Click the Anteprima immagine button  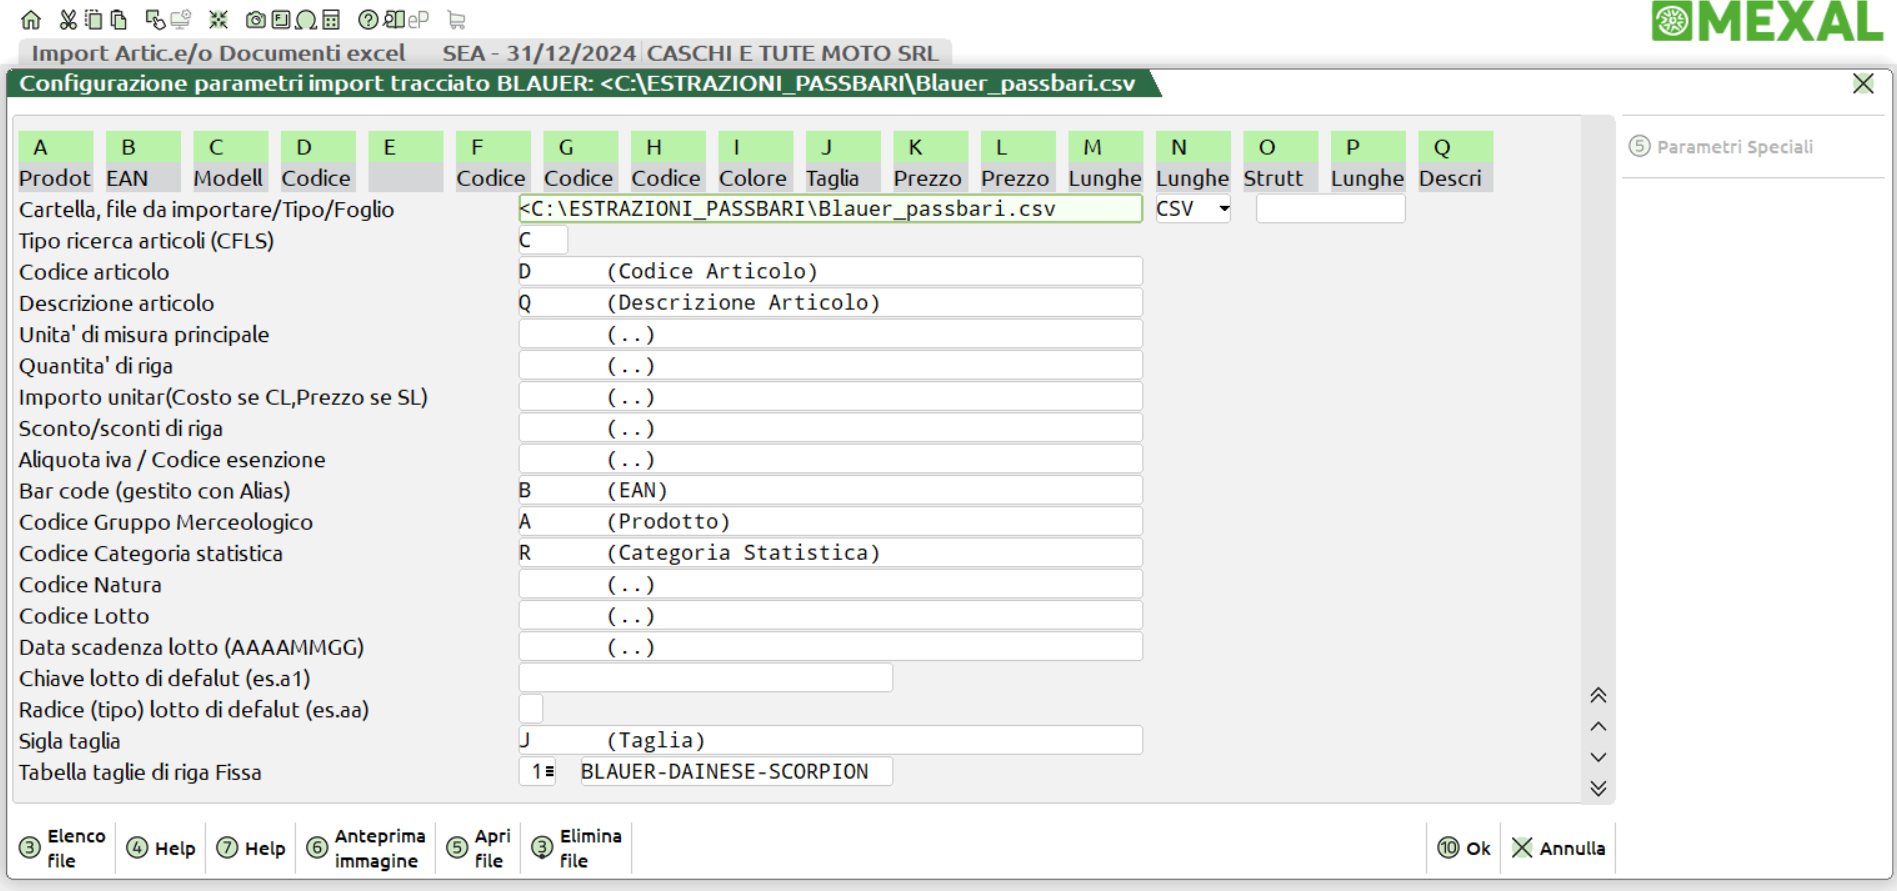[x=367, y=848]
